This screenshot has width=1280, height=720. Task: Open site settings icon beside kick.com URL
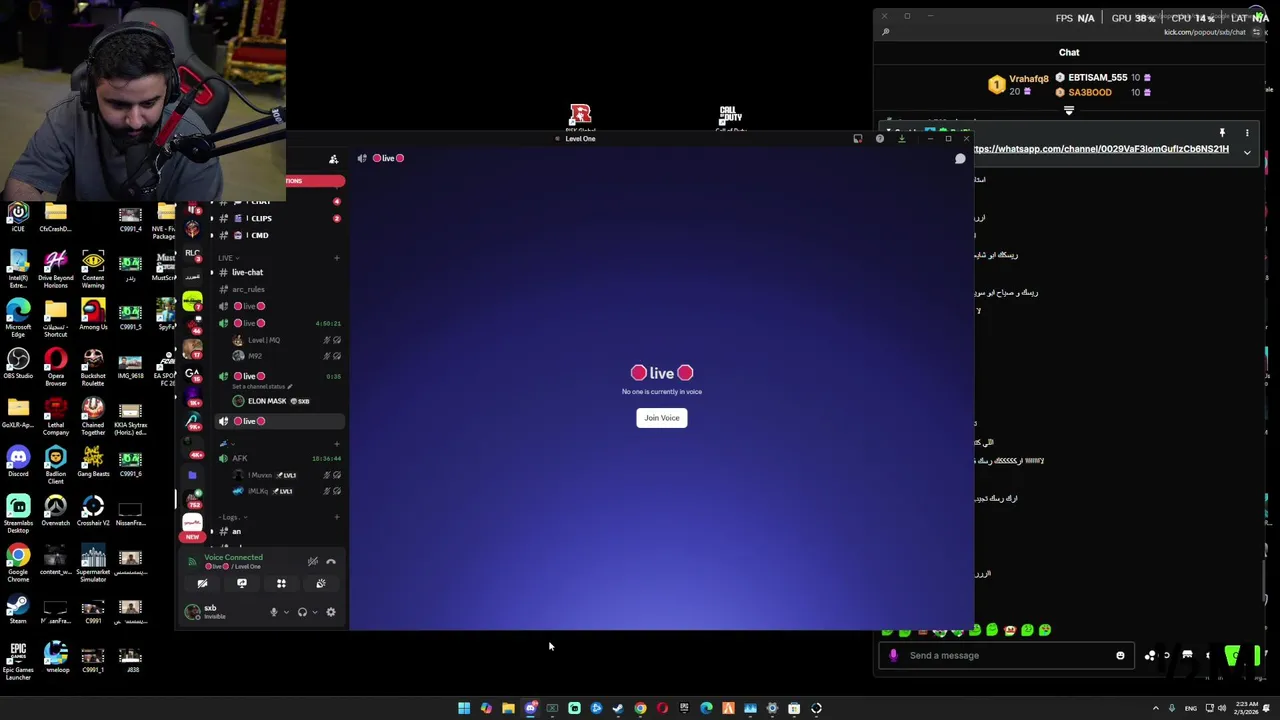coord(1256,32)
